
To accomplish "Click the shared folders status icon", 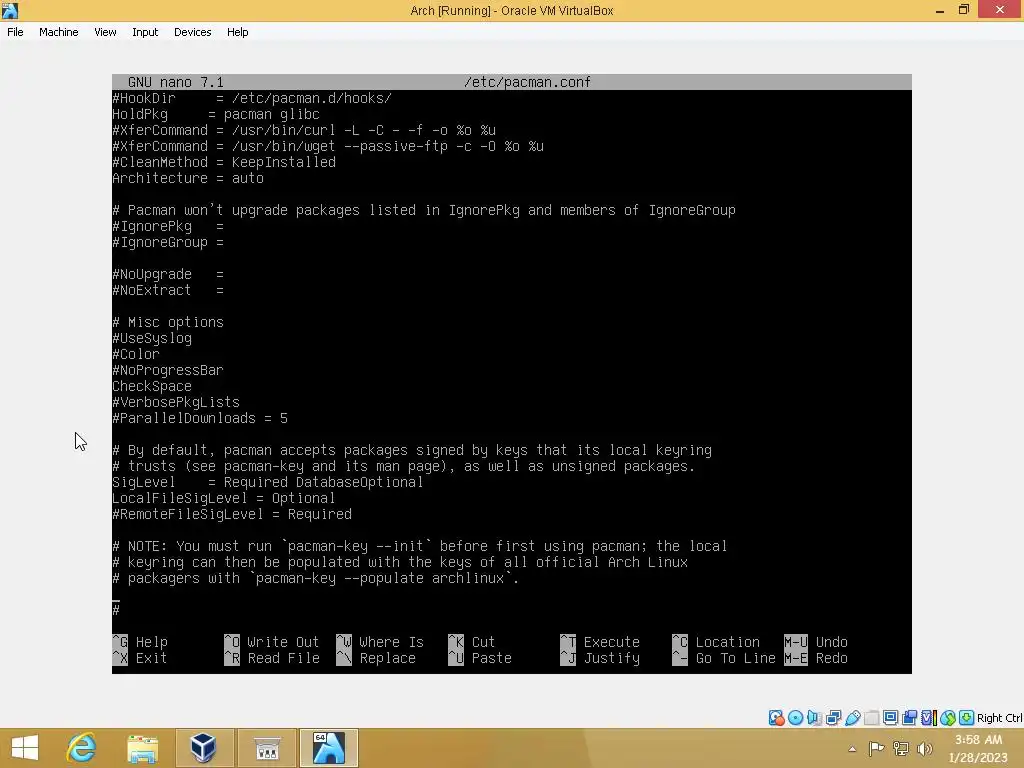I will [871, 718].
